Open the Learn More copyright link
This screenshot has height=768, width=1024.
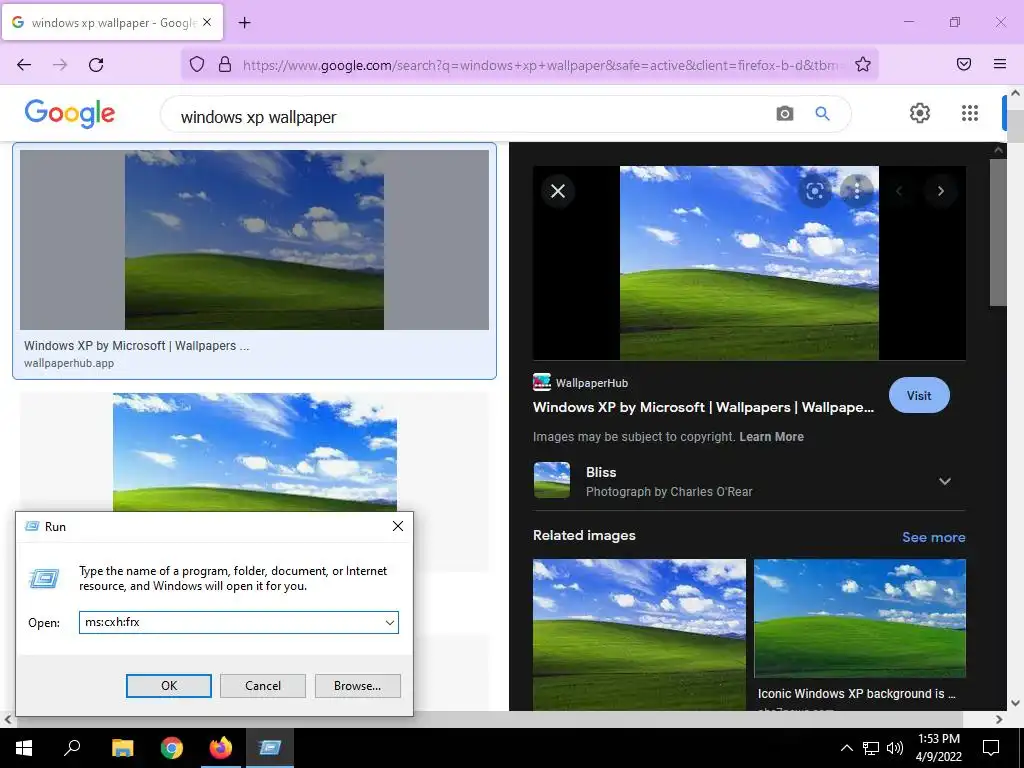tap(771, 437)
